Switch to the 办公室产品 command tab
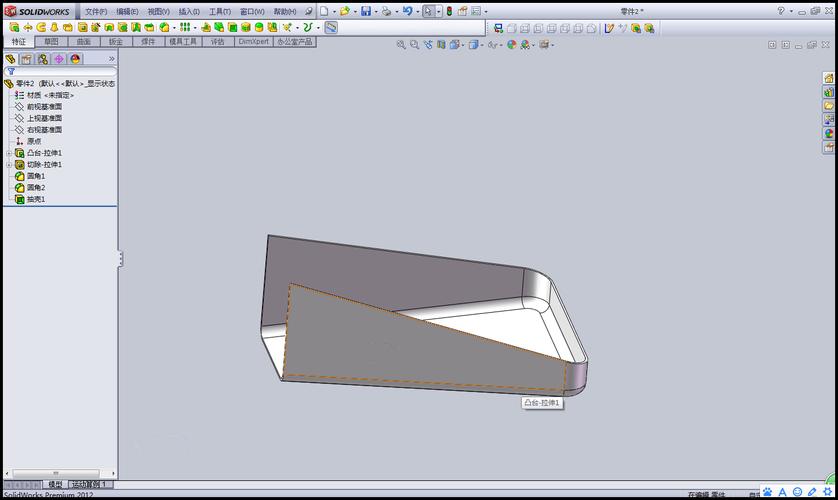 [x=294, y=42]
